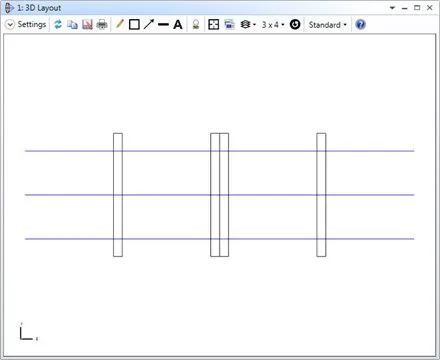The height and width of the screenshot is (360, 440).
Task: Open the Standard dropdown menu
Action: pyautogui.click(x=328, y=25)
